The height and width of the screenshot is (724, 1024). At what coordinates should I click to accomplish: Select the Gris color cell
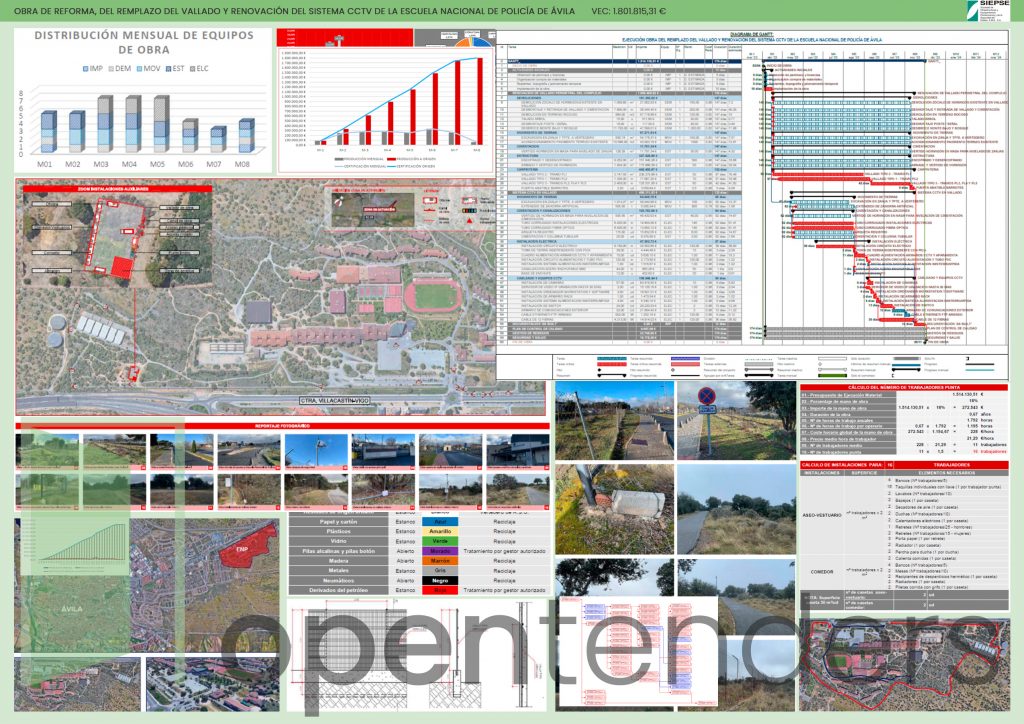440,571
